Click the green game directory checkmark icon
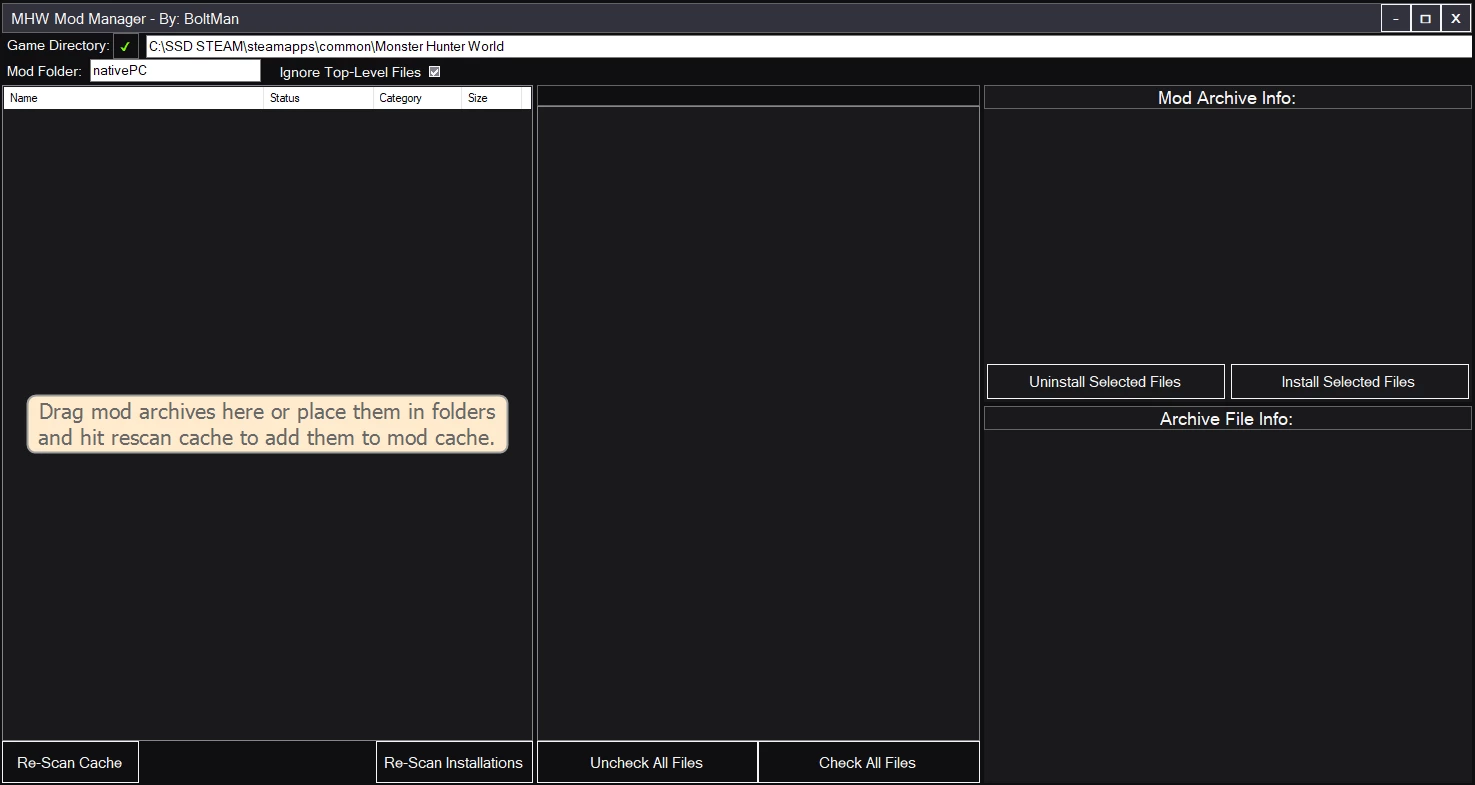Screen dimensions: 1475x785 125,47
